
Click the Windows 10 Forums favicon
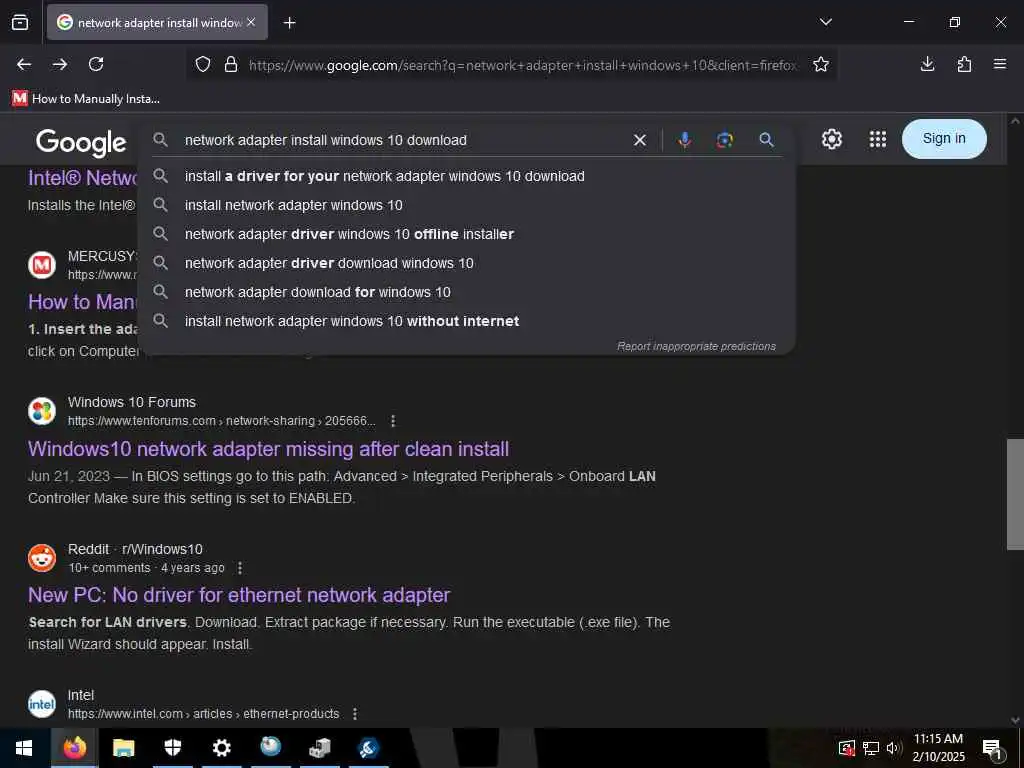click(x=42, y=411)
